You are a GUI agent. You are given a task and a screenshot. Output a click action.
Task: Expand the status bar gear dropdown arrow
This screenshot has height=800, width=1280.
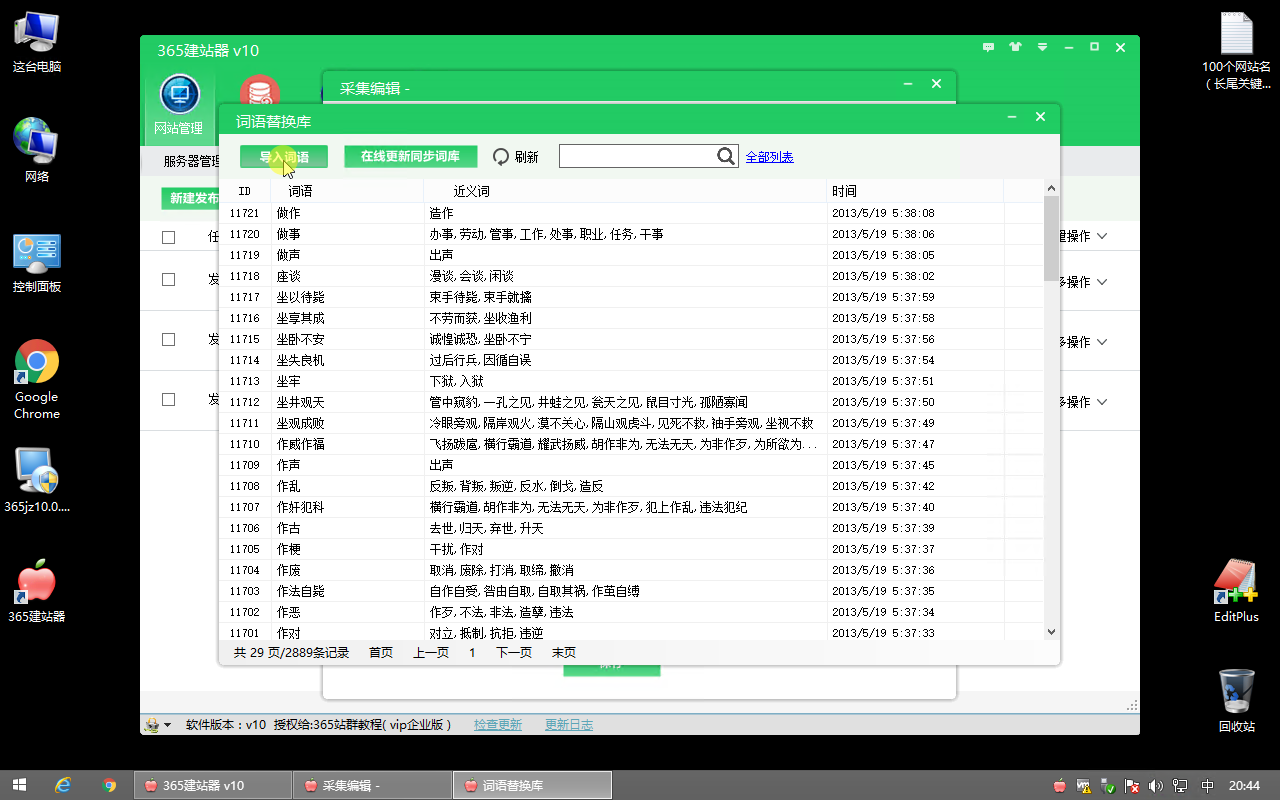point(167,725)
